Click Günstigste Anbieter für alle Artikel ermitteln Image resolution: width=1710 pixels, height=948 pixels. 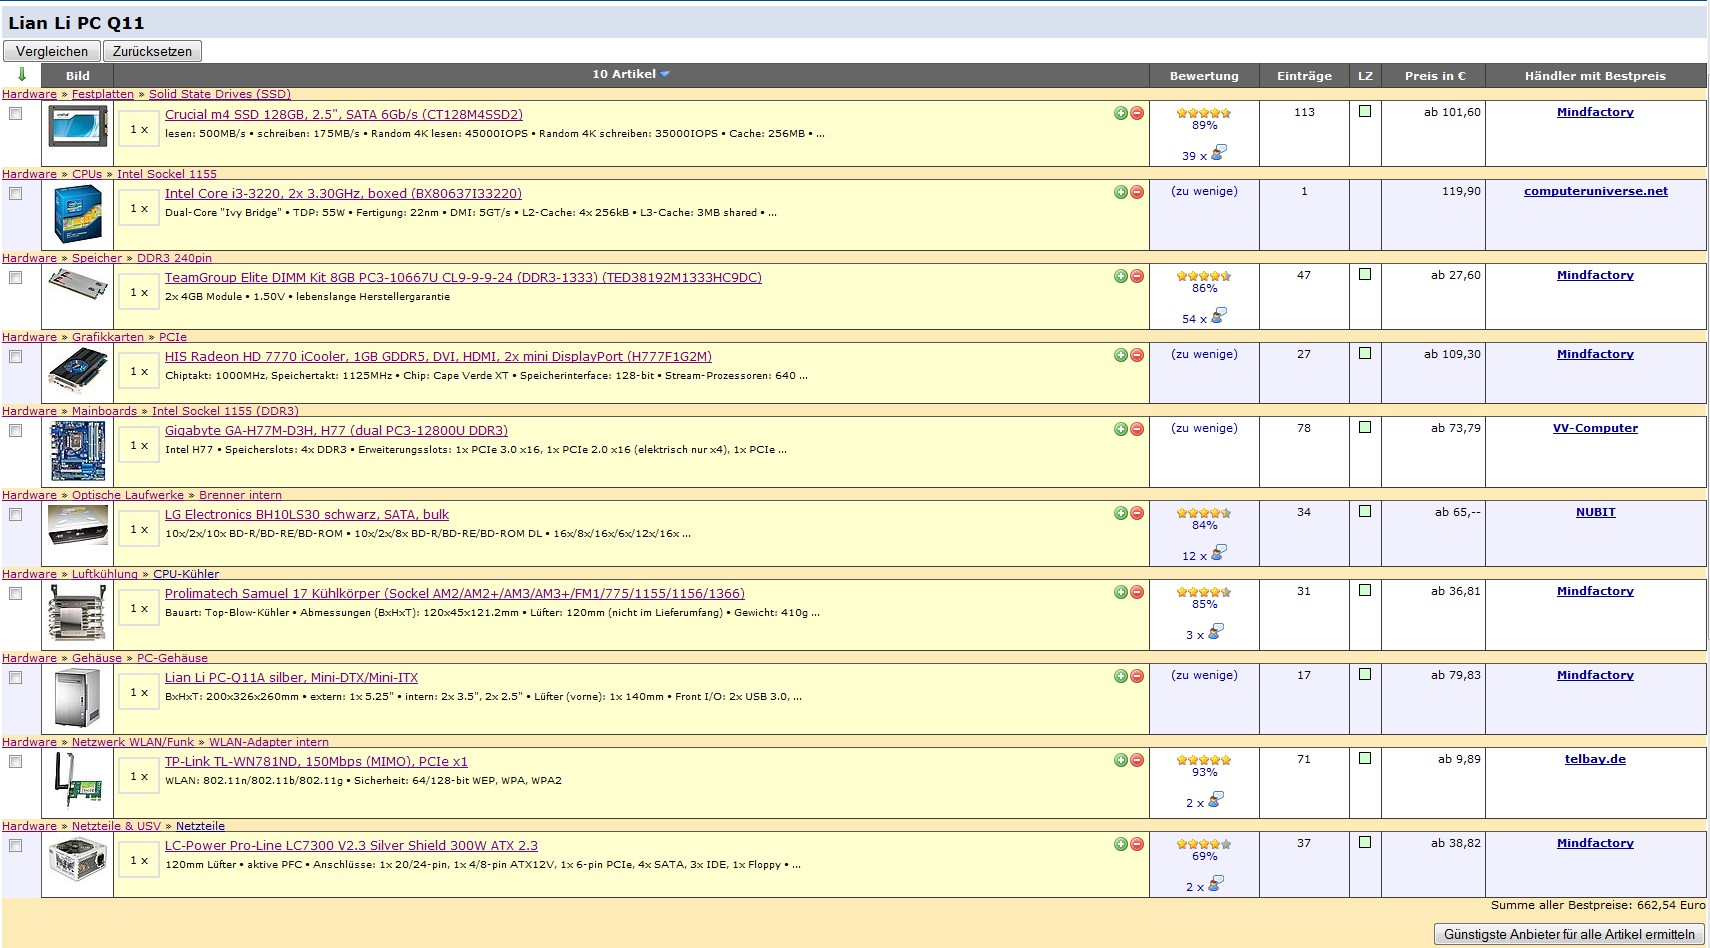coord(1569,934)
